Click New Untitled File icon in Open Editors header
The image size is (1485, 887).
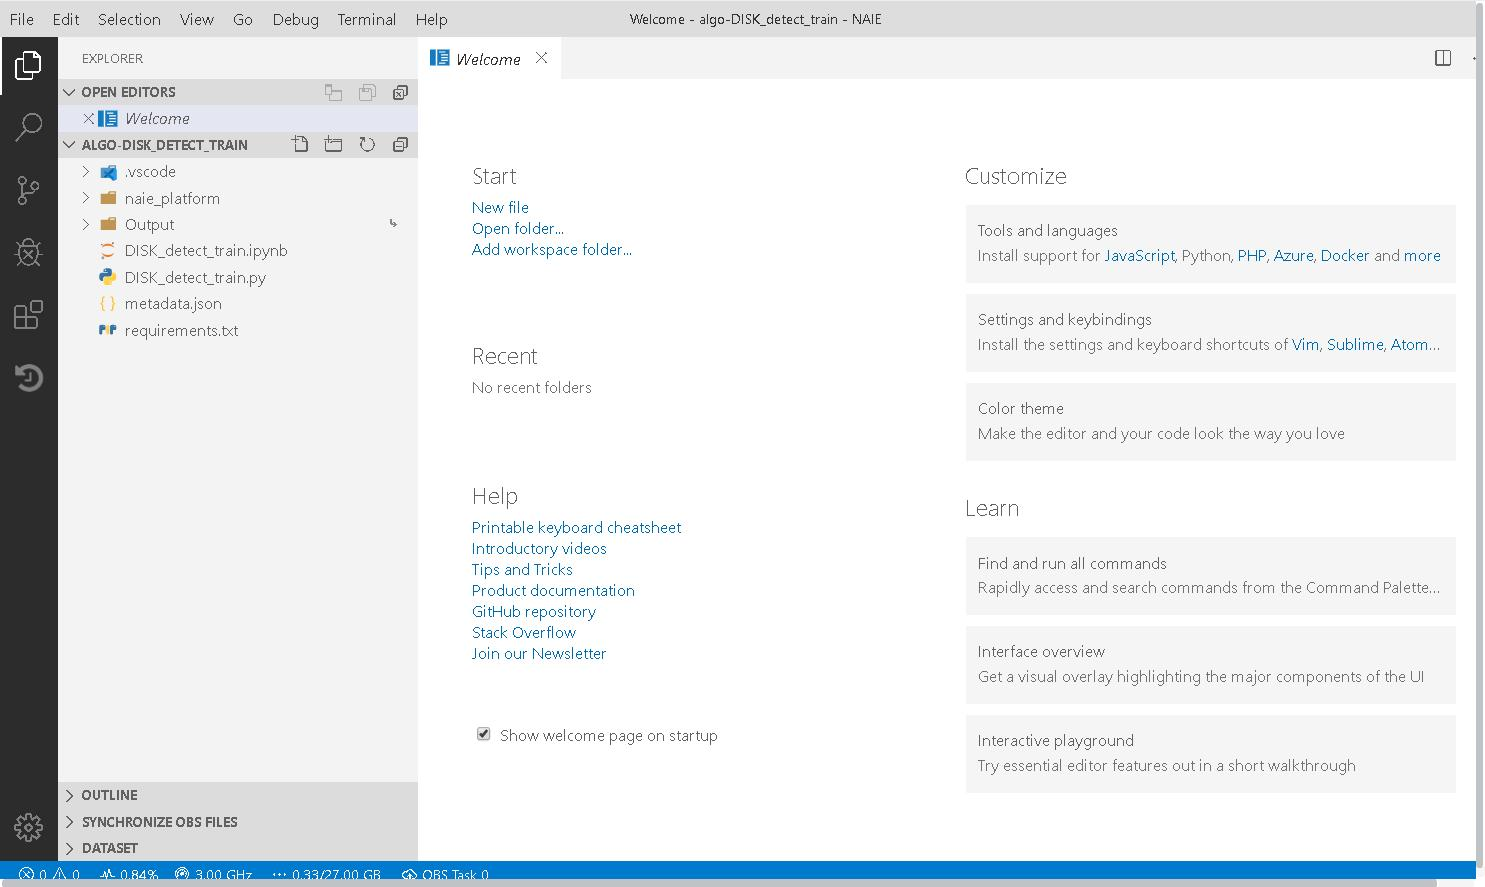point(333,92)
